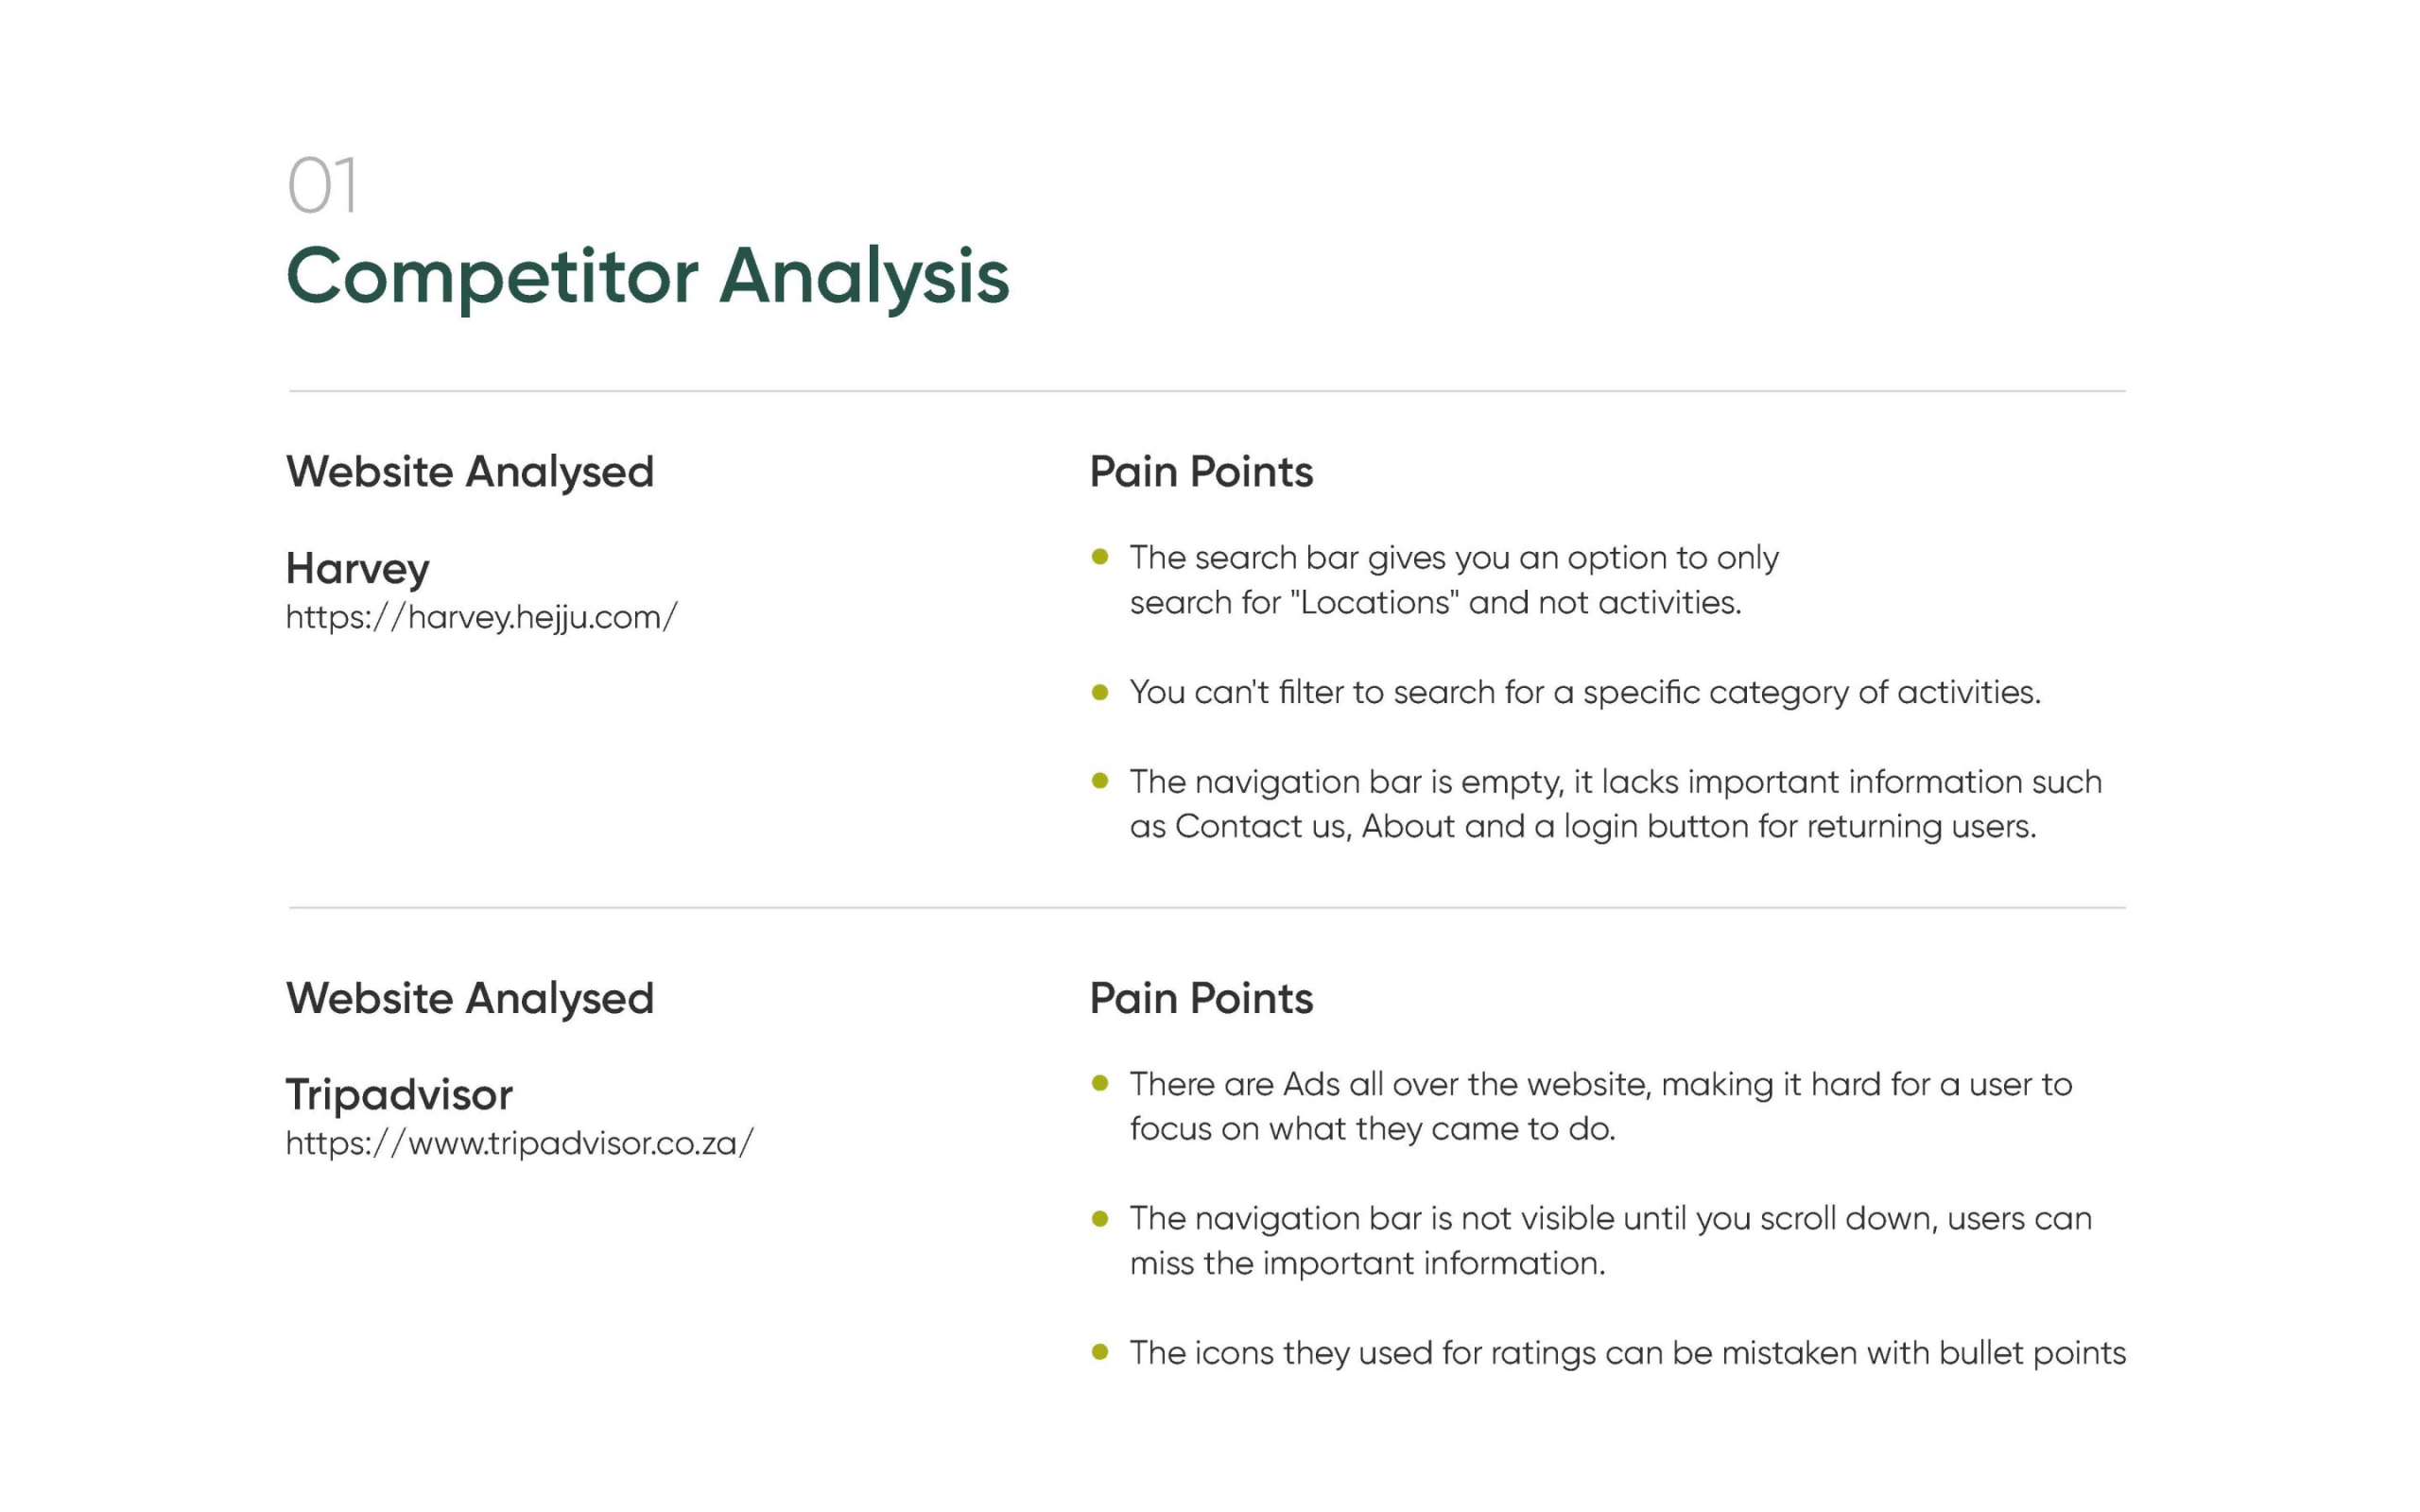The image size is (2420, 1512).
Task: Click the Website Analysed heading above Tripadvisor
Action: pyautogui.click(x=470, y=998)
